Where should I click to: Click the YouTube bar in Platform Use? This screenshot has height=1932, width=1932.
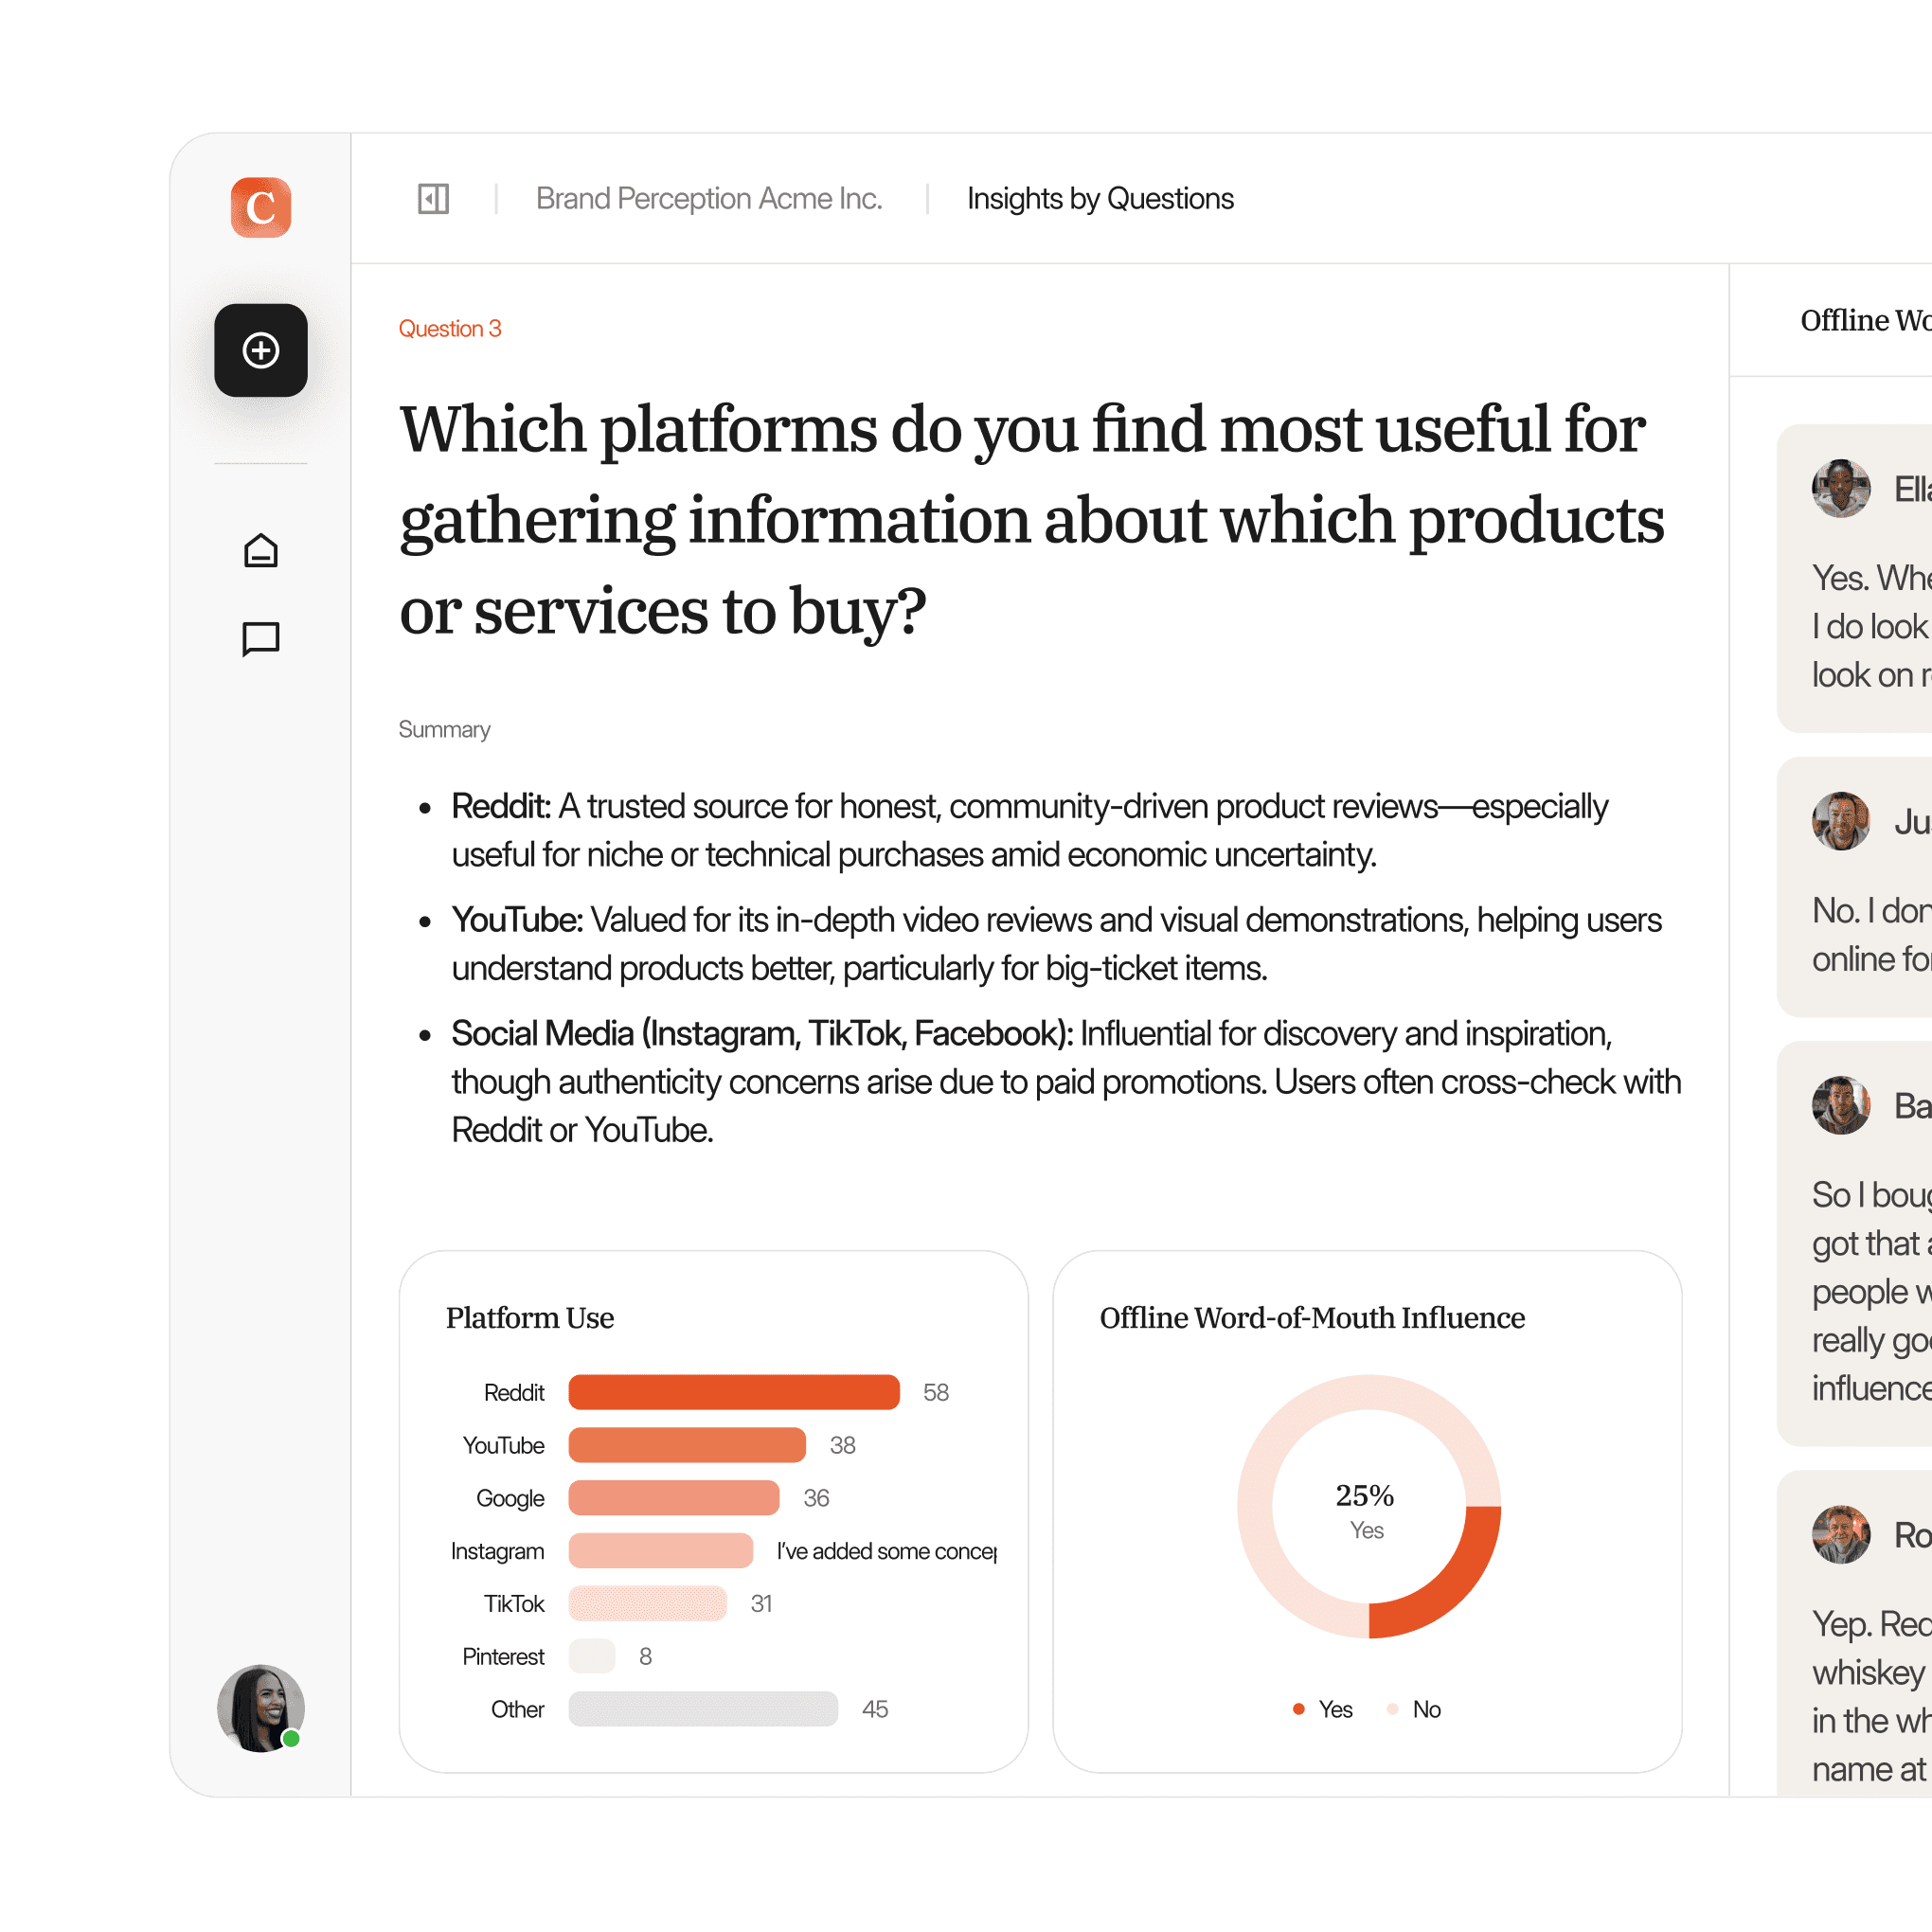687,1445
